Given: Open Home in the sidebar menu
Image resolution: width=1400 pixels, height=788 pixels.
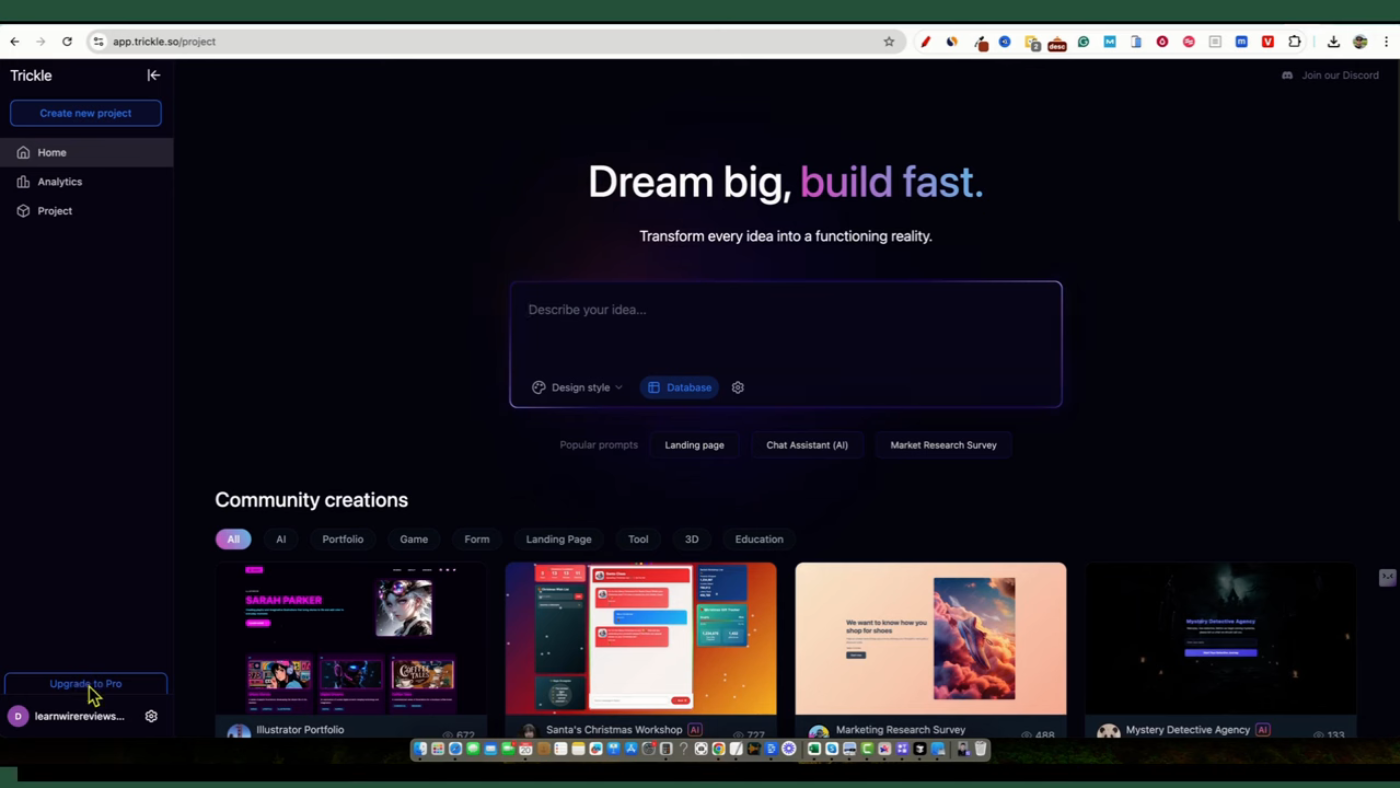Looking at the screenshot, I should 86,153.
